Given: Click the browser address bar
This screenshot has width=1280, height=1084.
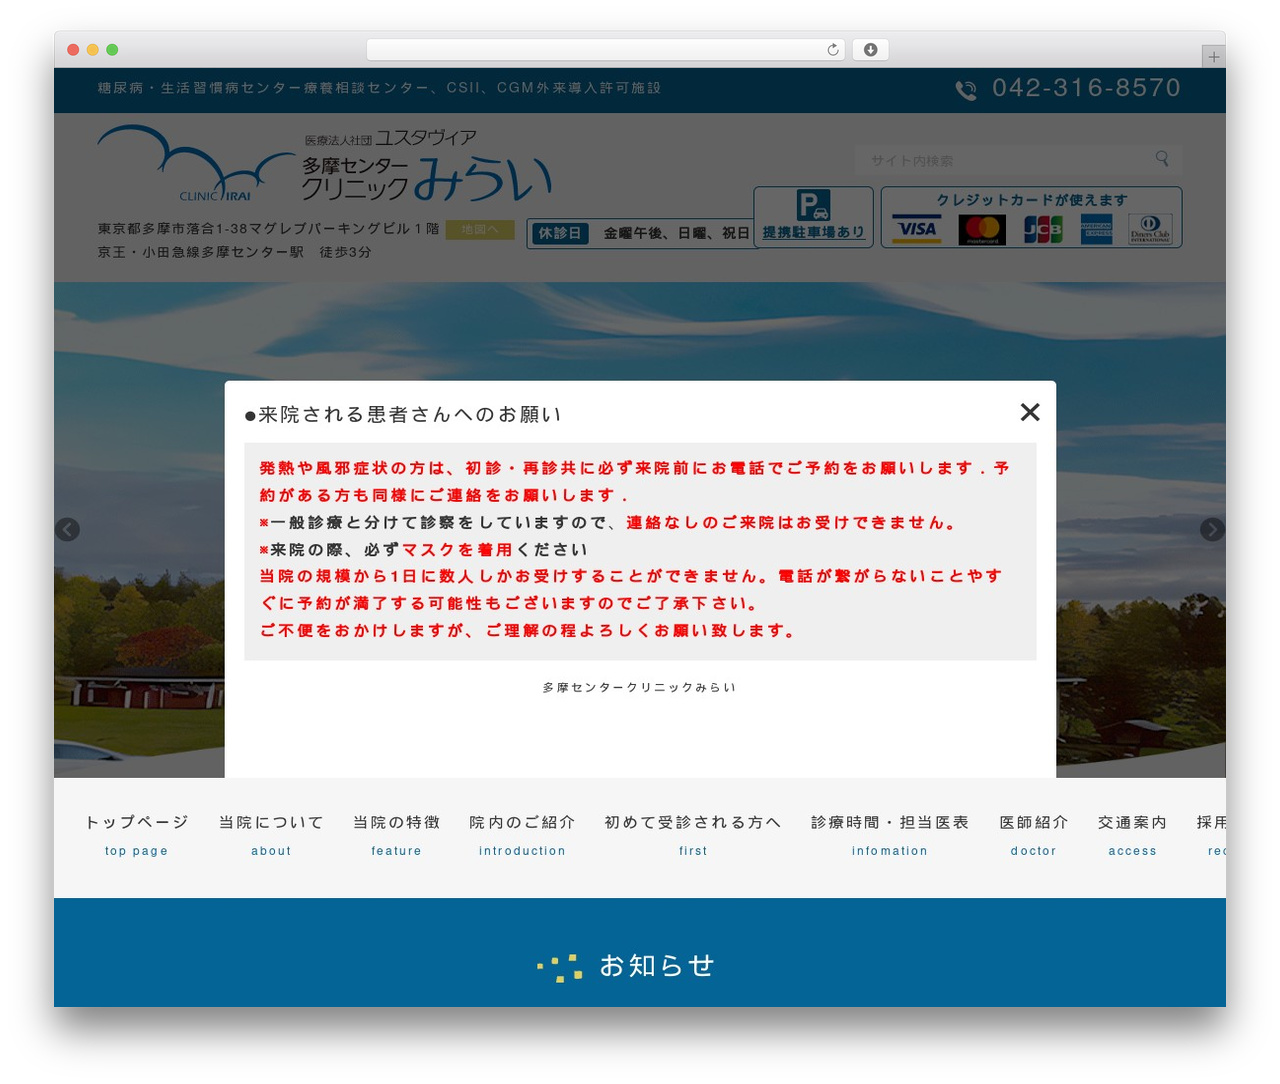Looking at the screenshot, I should click(x=606, y=50).
